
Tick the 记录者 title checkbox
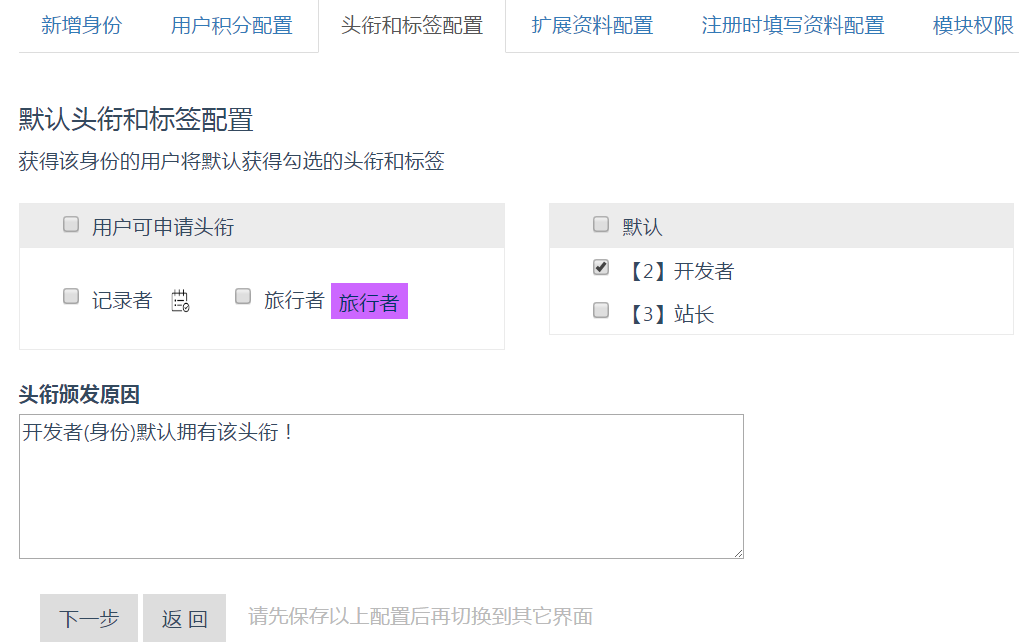[71, 296]
